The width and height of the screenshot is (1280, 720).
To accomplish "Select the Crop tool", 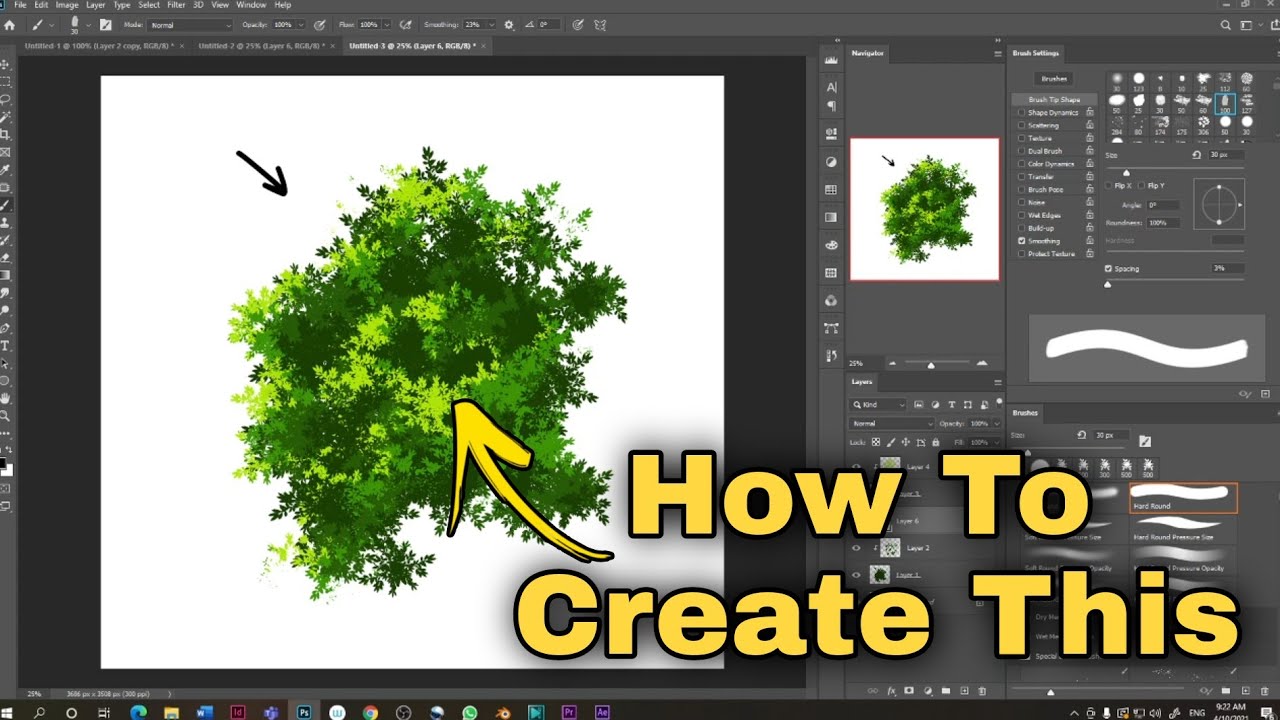I will pos(6,134).
